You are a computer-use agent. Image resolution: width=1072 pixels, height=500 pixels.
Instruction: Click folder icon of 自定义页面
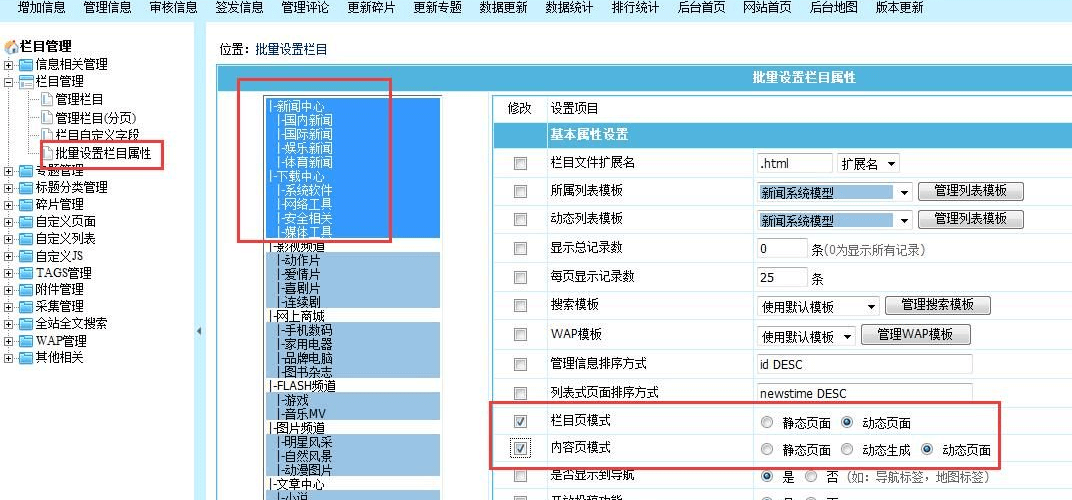click(x=26, y=222)
